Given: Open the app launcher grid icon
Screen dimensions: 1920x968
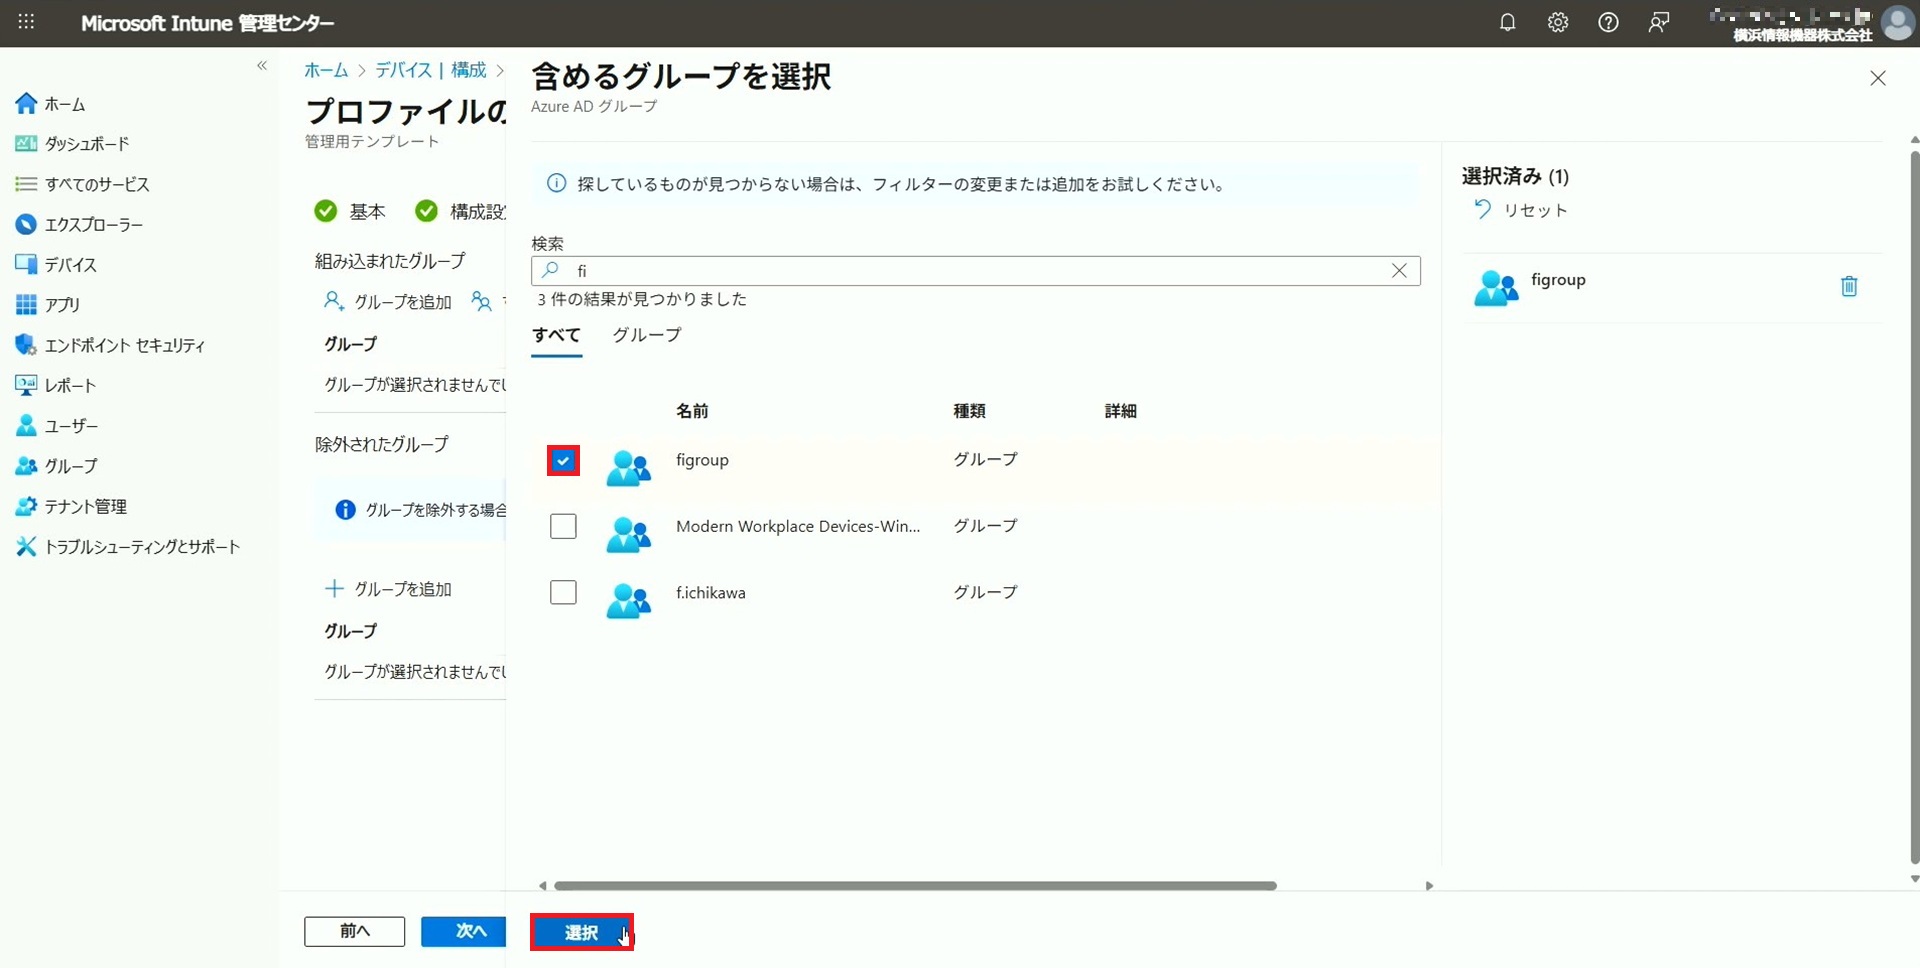Looking at the screenshot, I should 27,22.
